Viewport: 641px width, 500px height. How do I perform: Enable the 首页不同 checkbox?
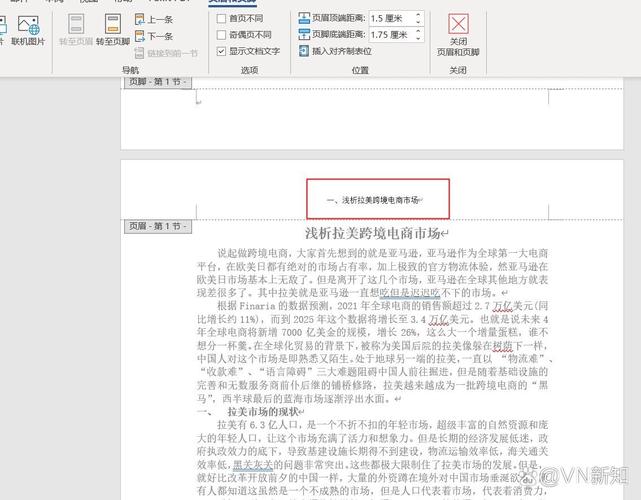221,18
